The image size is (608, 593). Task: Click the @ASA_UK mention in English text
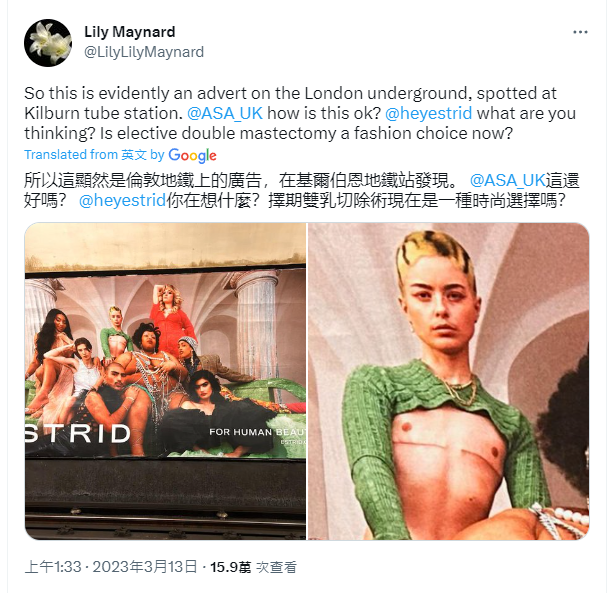click(225, 113)
